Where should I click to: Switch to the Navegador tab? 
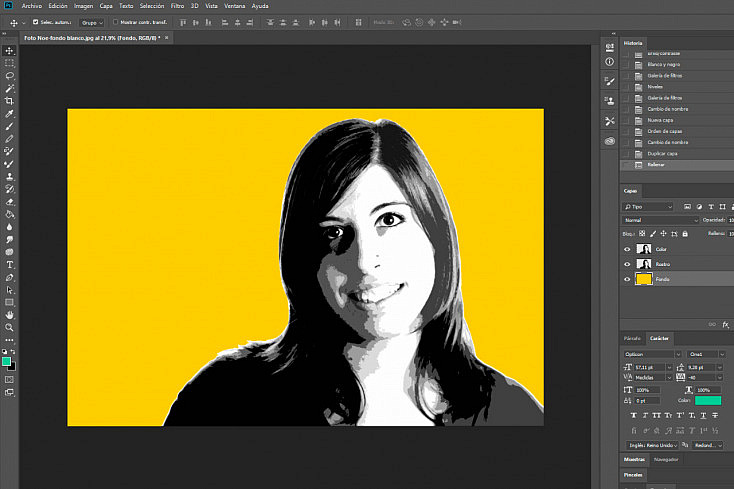666,460
